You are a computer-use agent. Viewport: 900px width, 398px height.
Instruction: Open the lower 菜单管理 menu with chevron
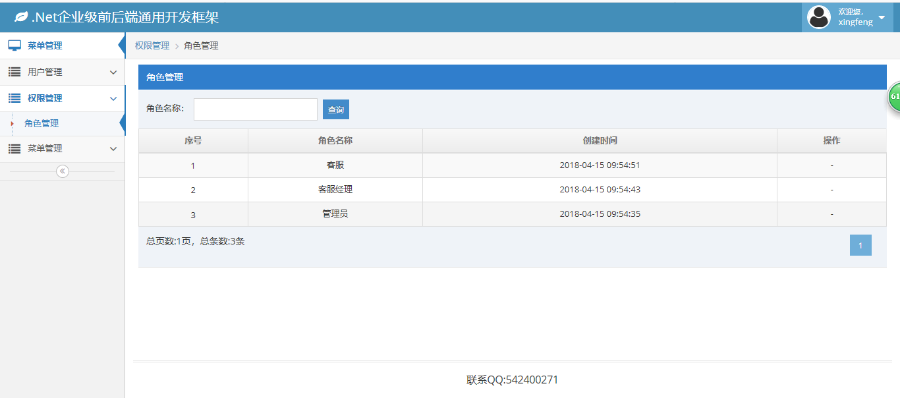(63, 148)
